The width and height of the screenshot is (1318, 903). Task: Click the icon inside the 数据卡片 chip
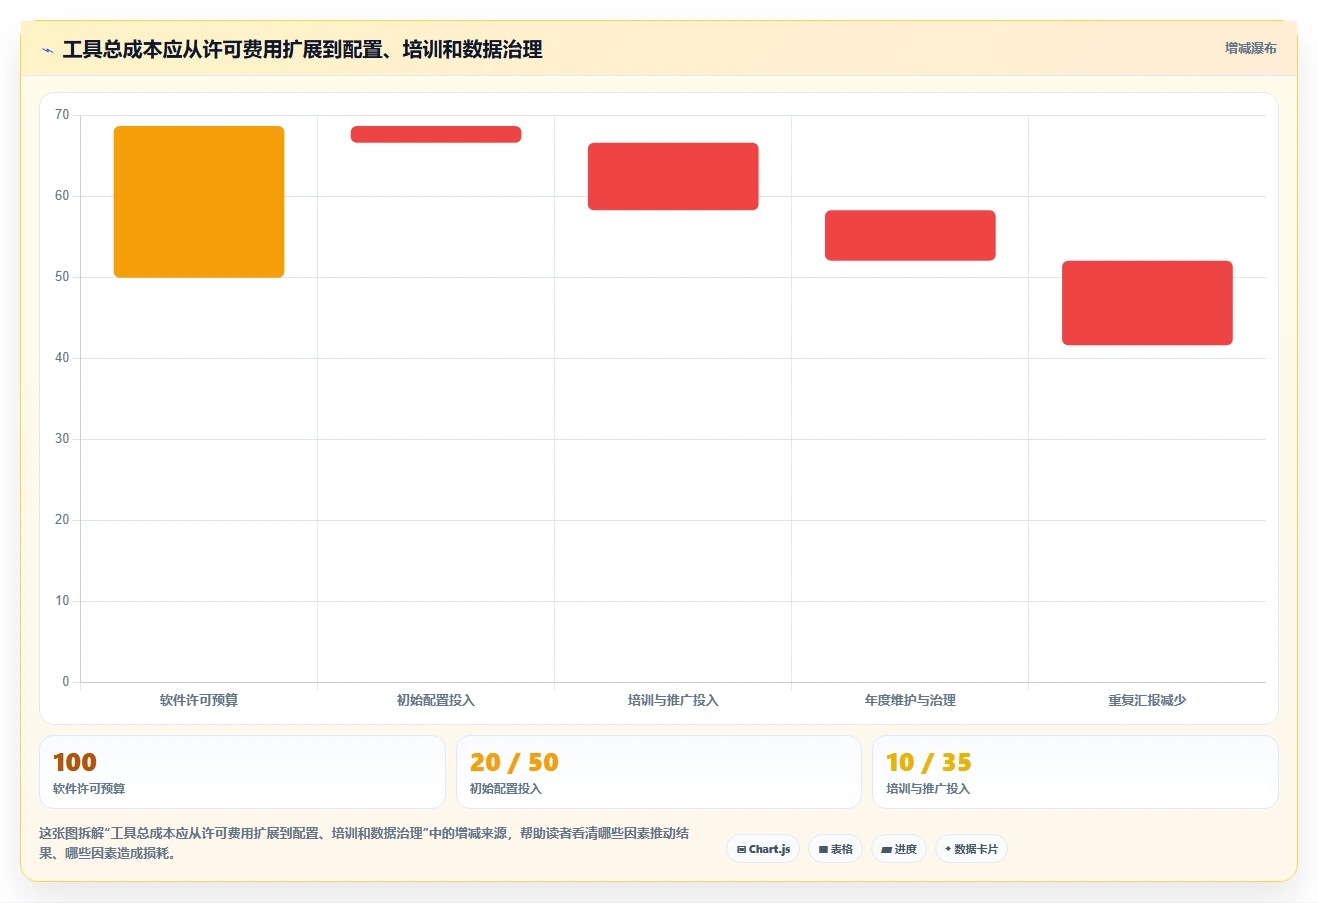click(948, 849)
